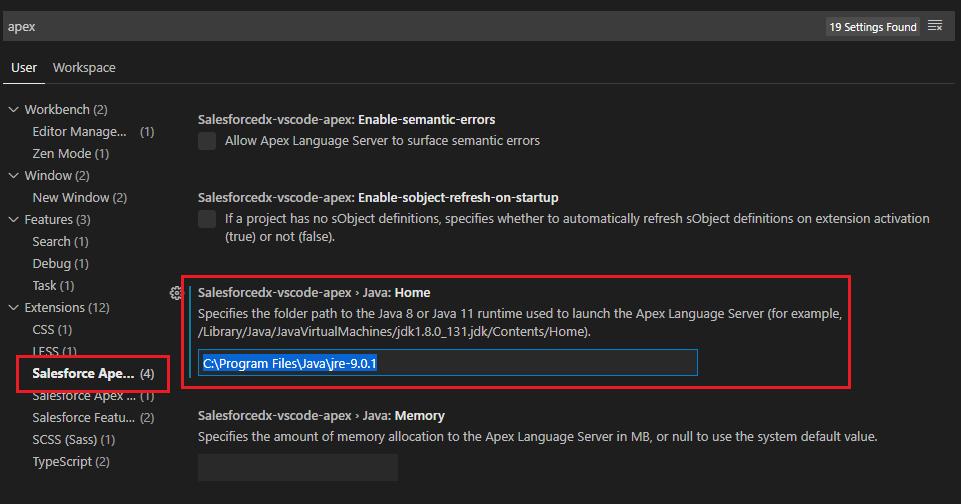This screenshot has width=961, height=504.
Task: Clear settings search filter icon
Action: [x=935, y=26]
